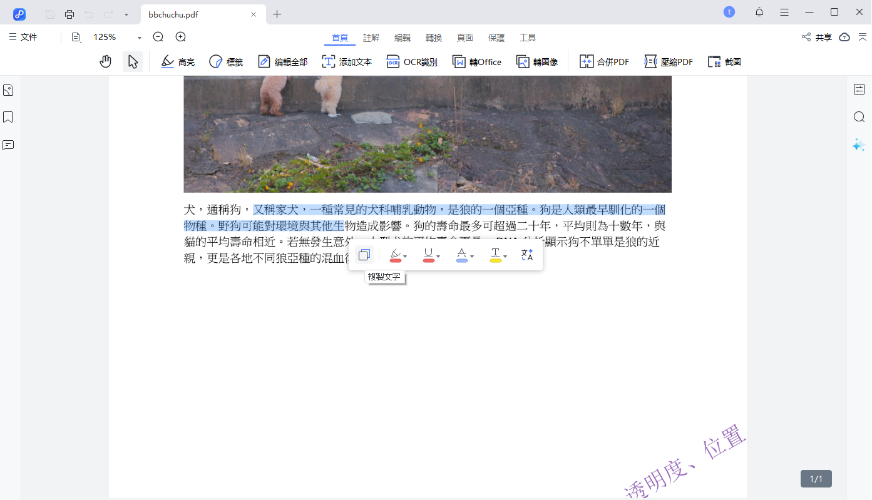Click the 1/1 page indicator

click(x=816, y=479)
